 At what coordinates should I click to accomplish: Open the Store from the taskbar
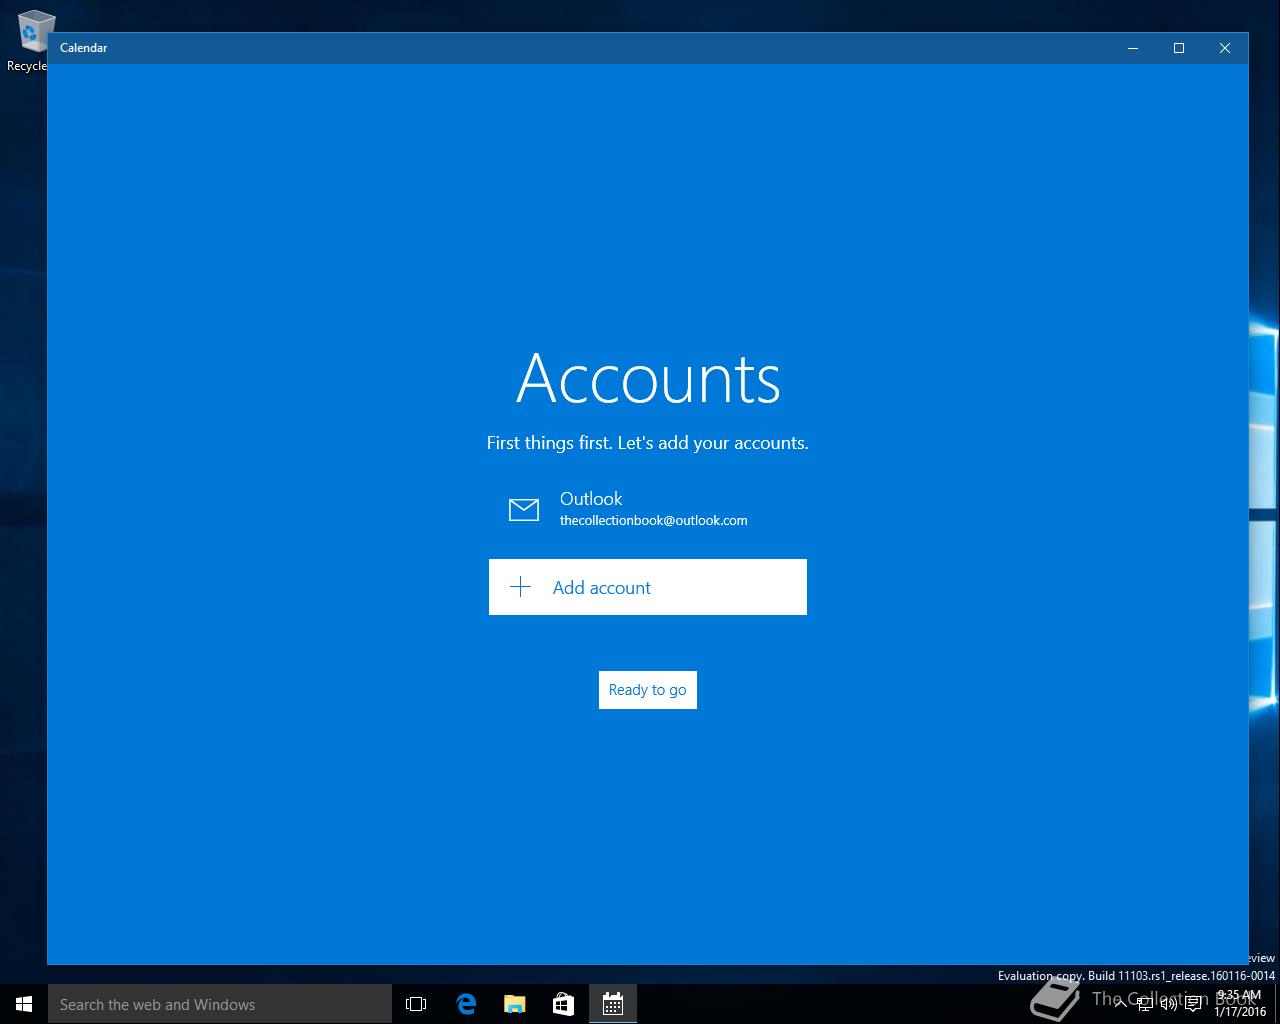pos(563,1004)
